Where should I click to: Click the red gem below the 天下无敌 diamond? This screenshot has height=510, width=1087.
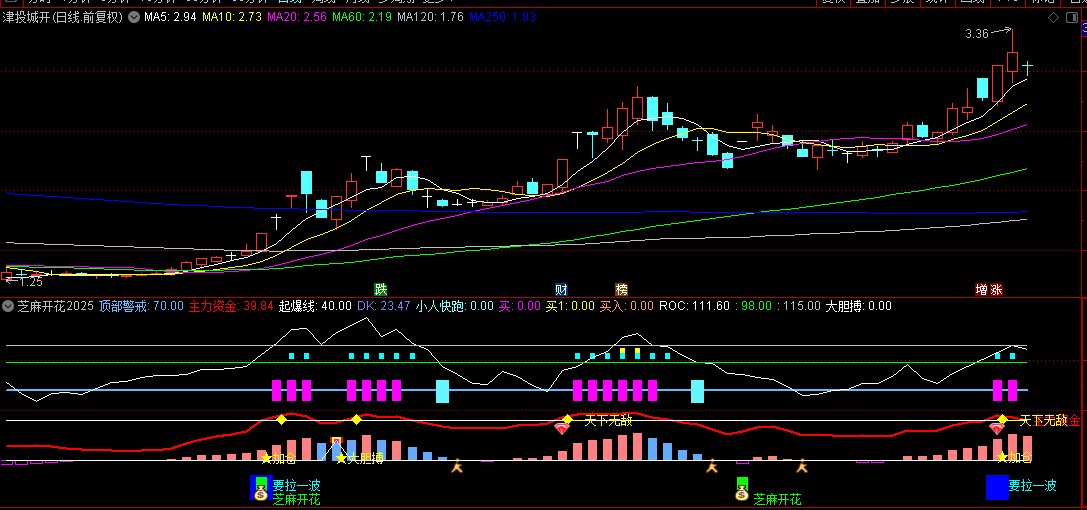[562, 429]
